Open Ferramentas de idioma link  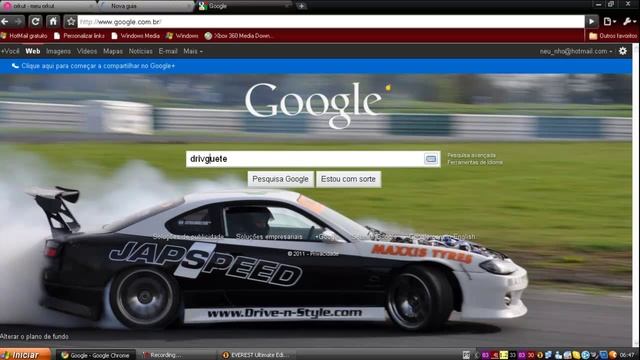[x=475, y=162]
